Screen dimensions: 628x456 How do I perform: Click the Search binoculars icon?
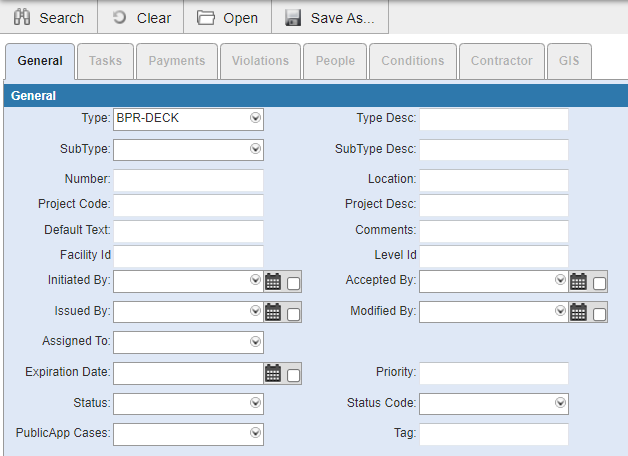coord(22,17)
